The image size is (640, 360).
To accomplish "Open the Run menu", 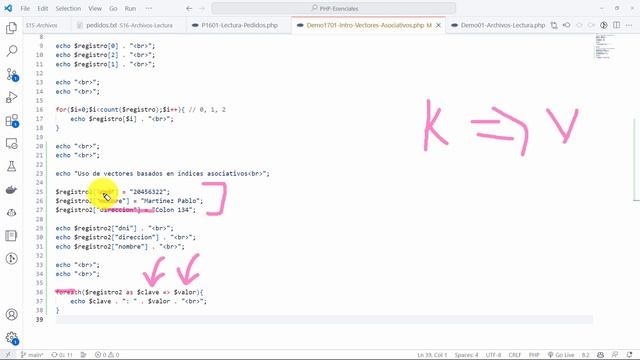I will tap(130, 8).
